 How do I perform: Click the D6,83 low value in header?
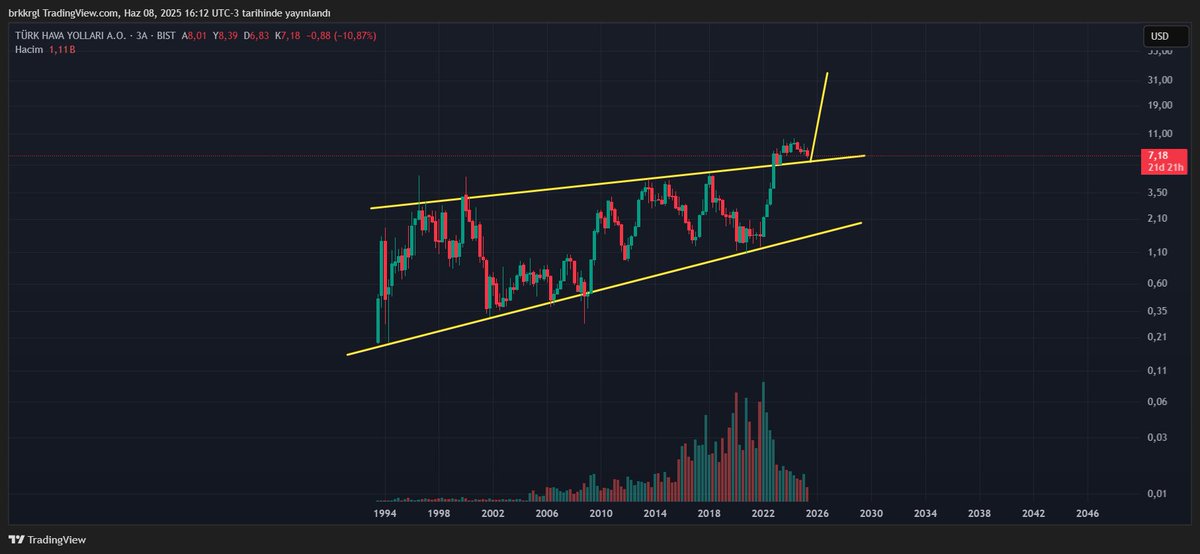(258, 36)
